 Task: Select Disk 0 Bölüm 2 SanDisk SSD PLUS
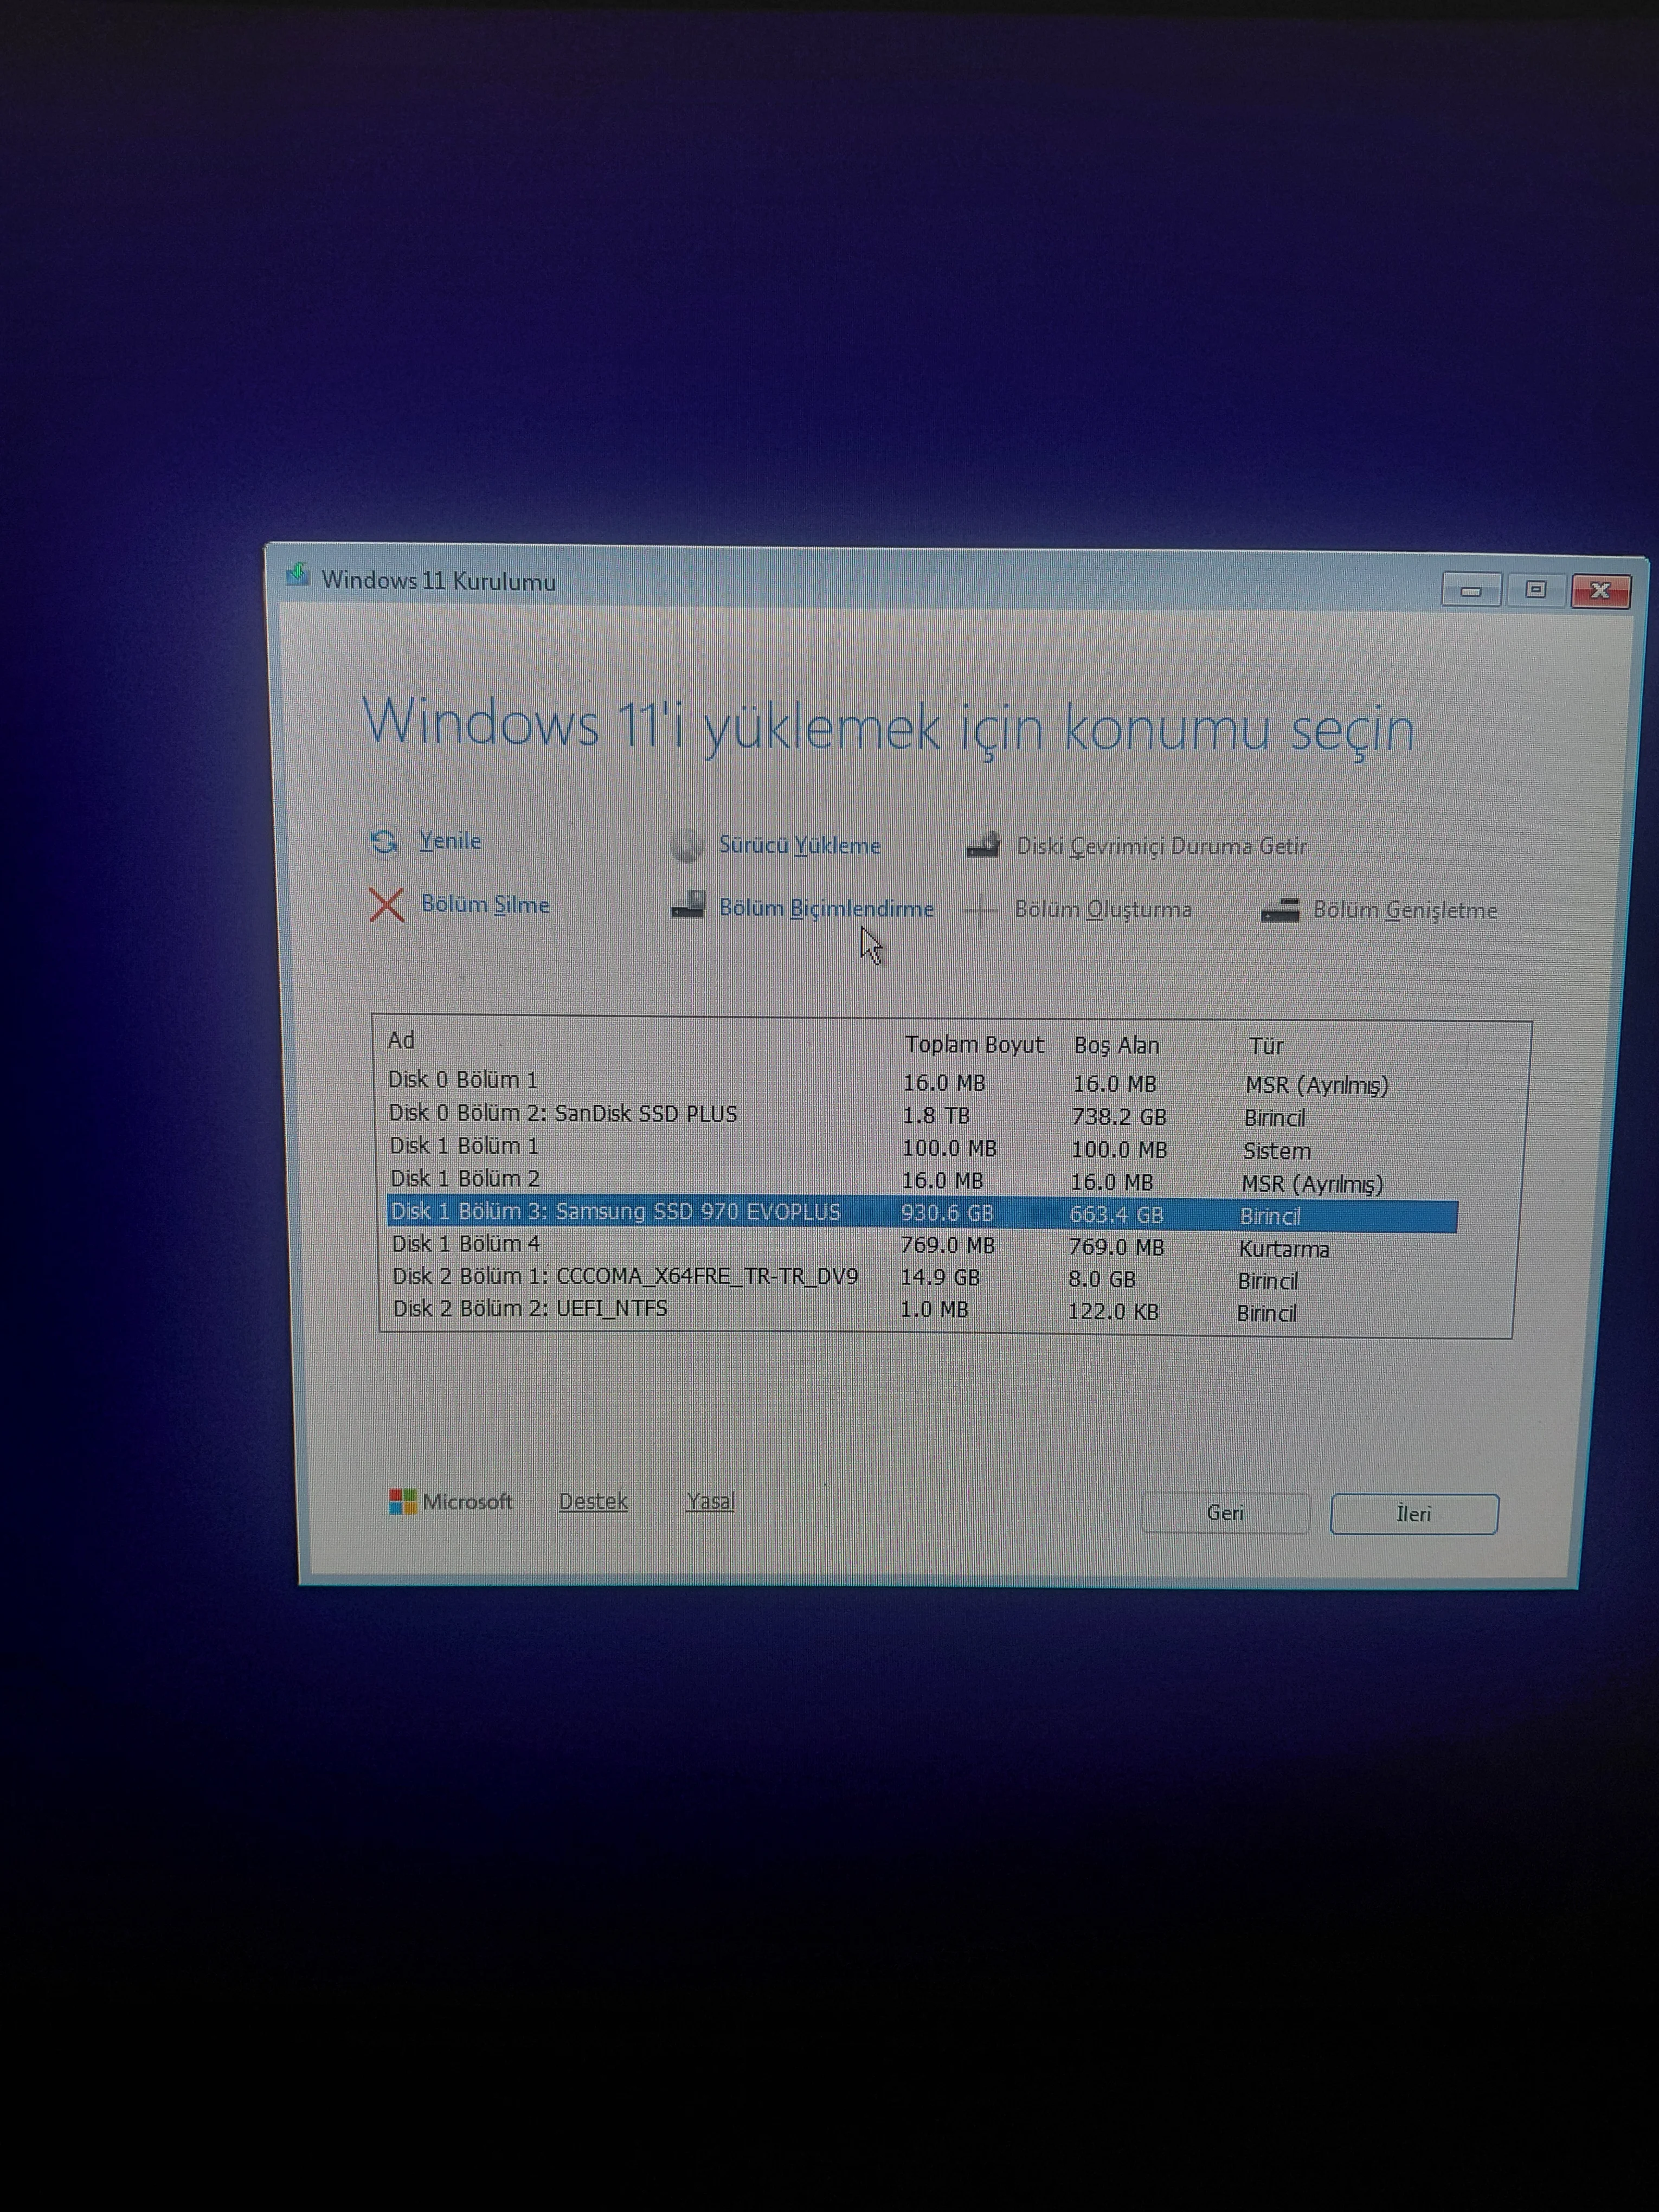pyautogui.click(x=563, y=1114)
